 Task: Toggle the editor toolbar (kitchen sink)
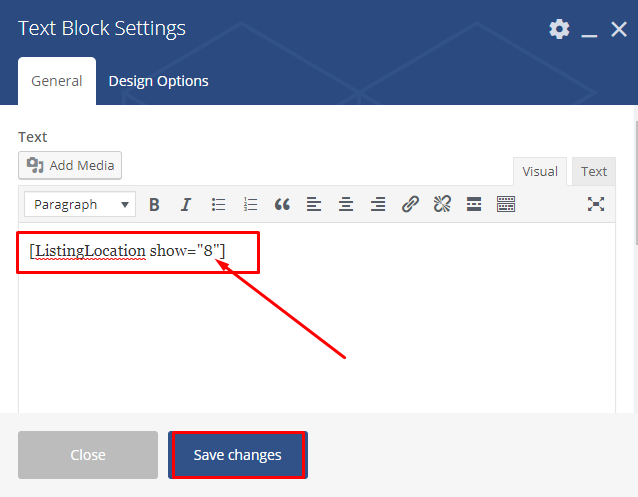pyautogui.click(x=506, y=204)
